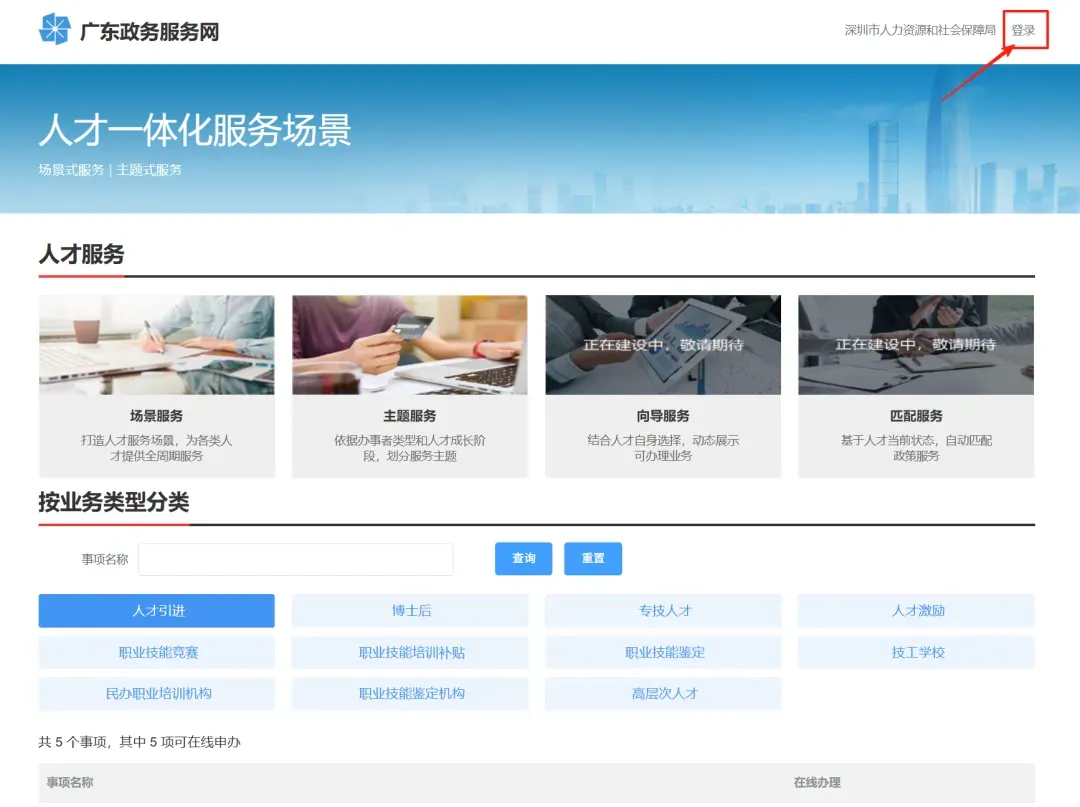Screen dimensions: 1080x807
Task: Open the 职业技能竞赛 category
Action: (x=156, y=652)
